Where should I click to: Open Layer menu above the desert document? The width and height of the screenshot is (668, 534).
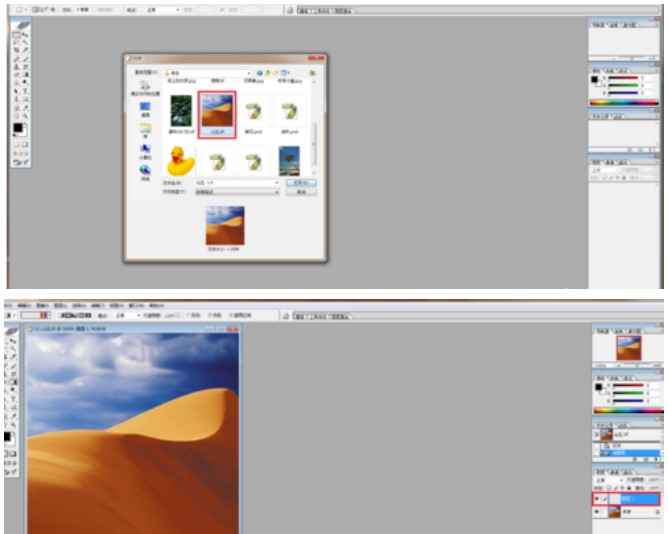[60, 306]
